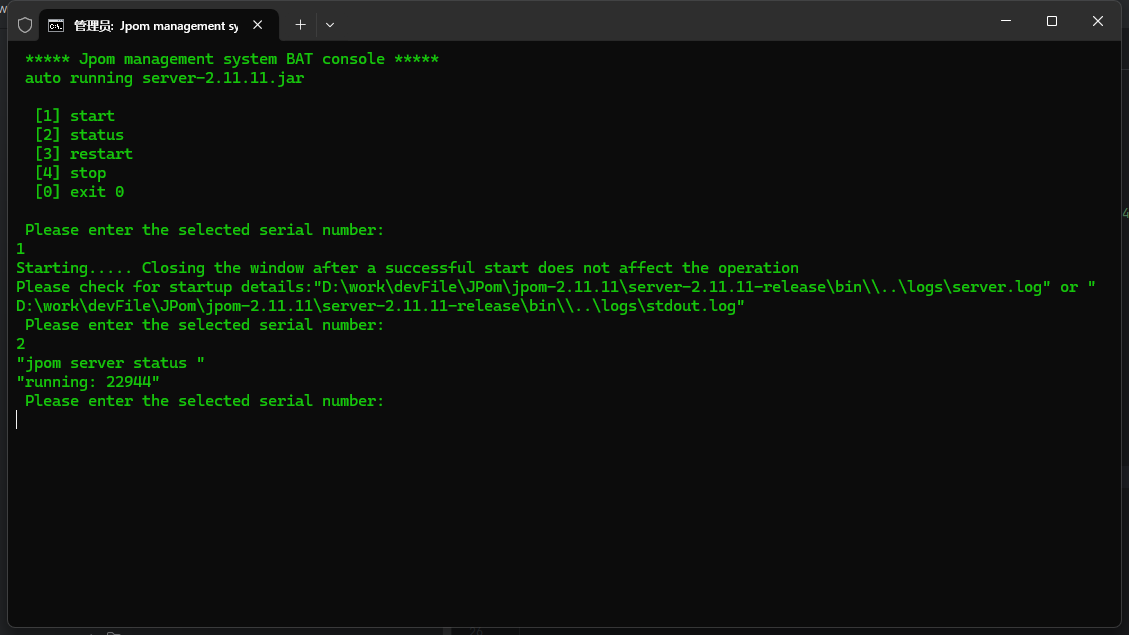1129x635 pixels.
Task: Click the "running: 22944" status output
Action: [x=88, y=382]
